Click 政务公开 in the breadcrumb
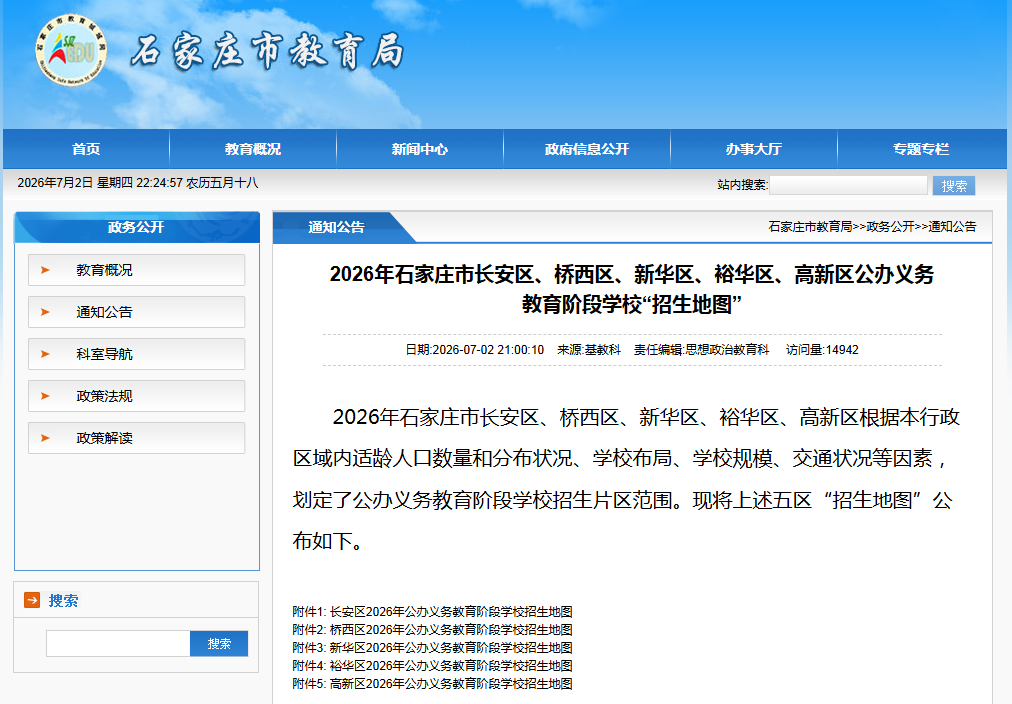Screen dimensions: 1012x704 coord(890,226)
